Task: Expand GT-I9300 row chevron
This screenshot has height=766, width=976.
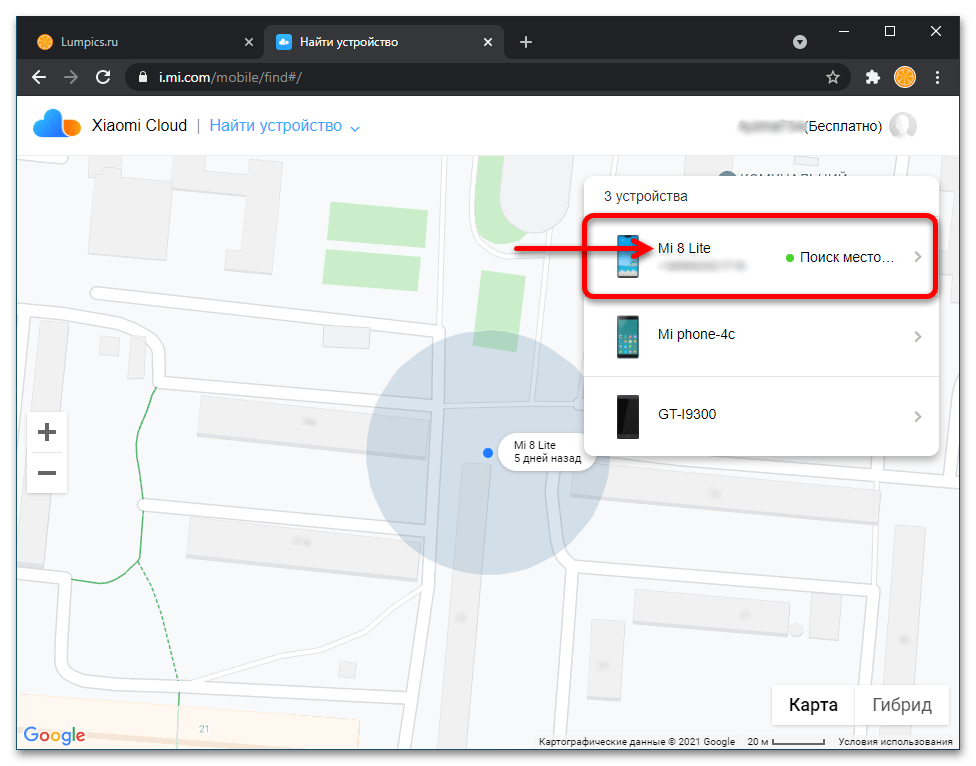Action: [x=917, y=416]
